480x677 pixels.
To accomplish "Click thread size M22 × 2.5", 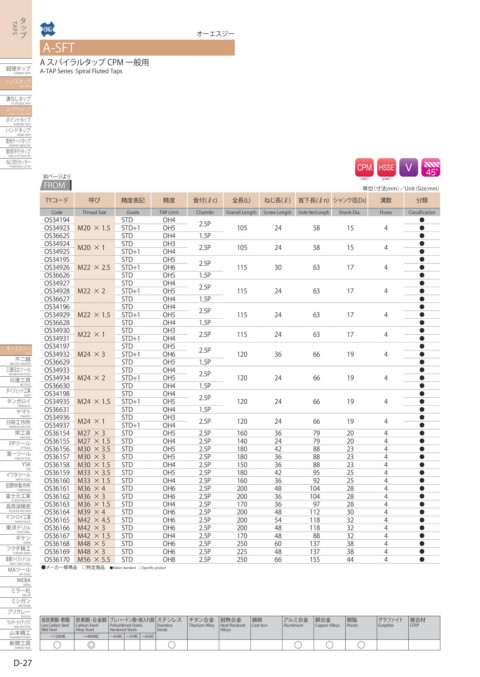I will pos(94,267).
